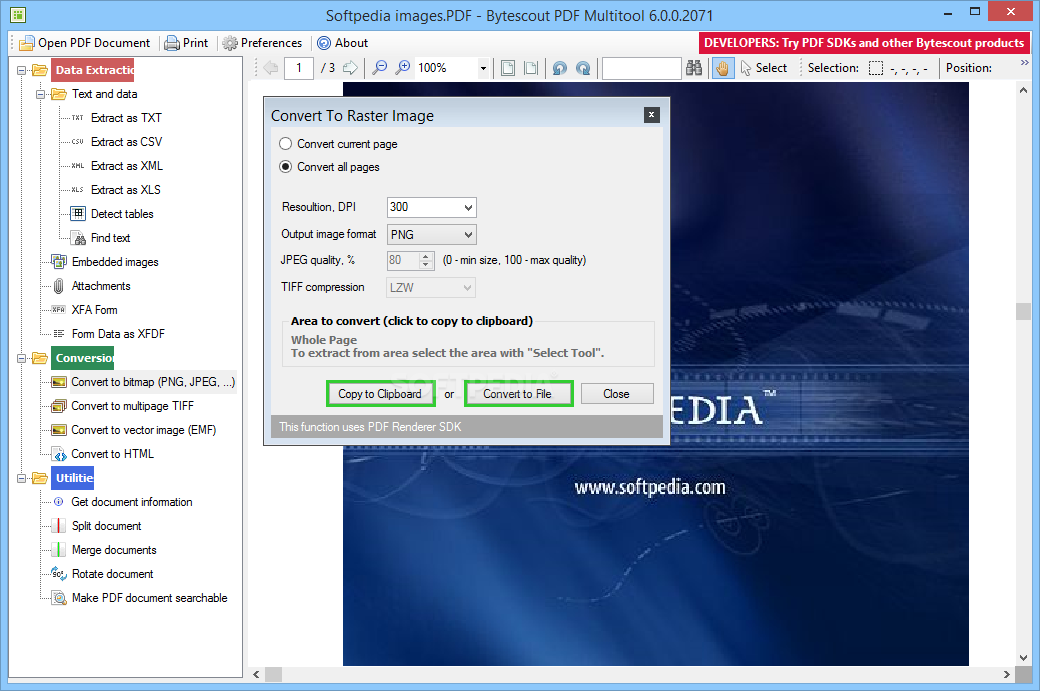Select Convert to multipage TIFF
1040x691 pixels.
(132, 406)
